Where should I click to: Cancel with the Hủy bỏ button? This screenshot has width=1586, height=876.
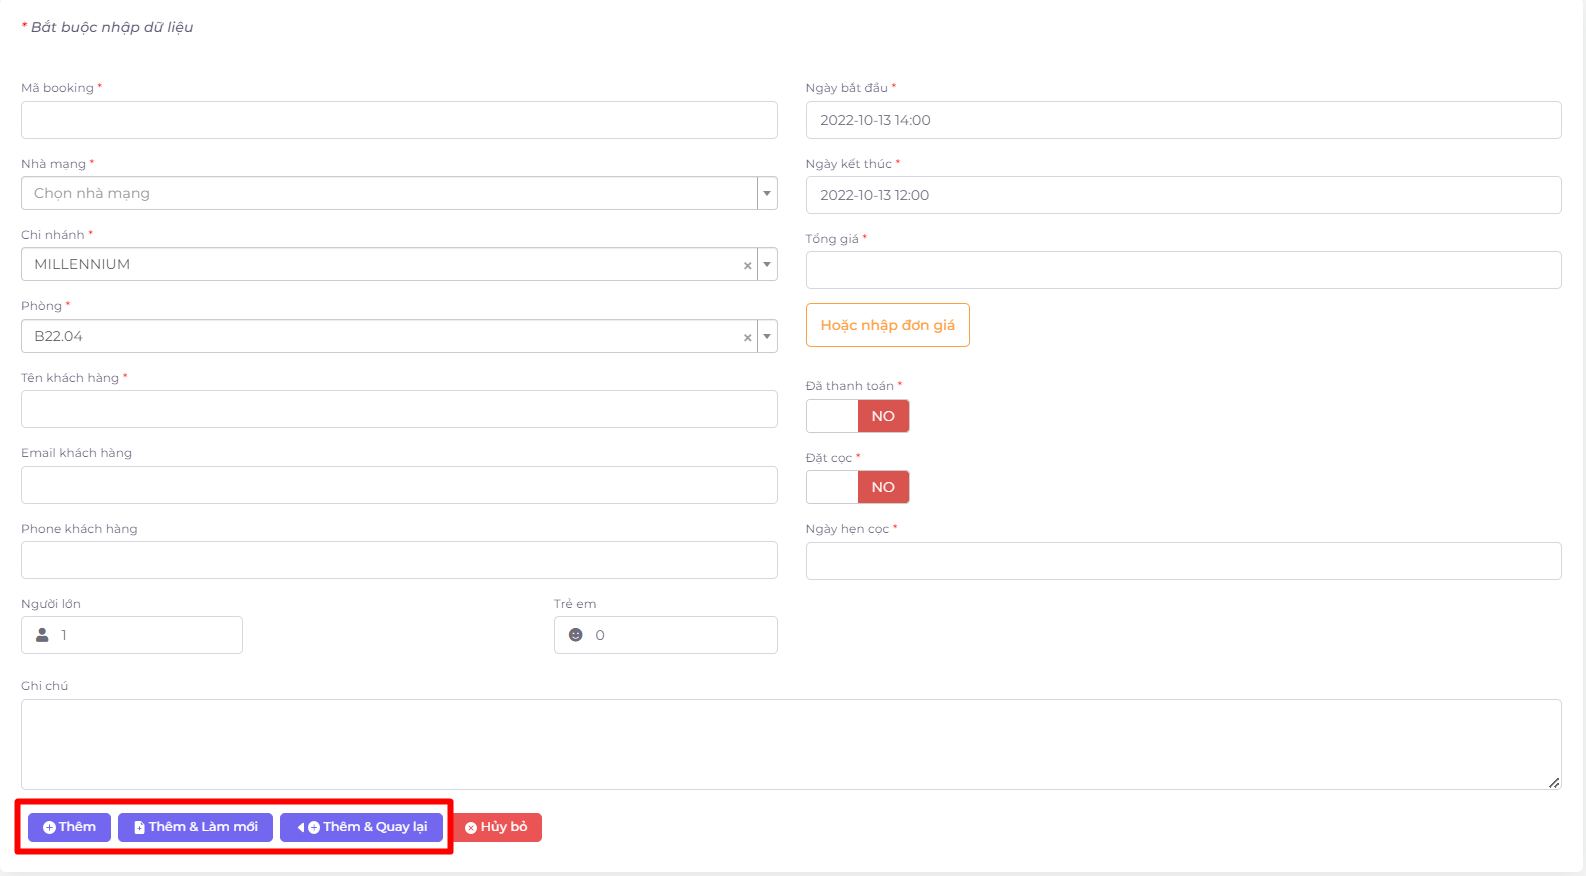[497, 827]
